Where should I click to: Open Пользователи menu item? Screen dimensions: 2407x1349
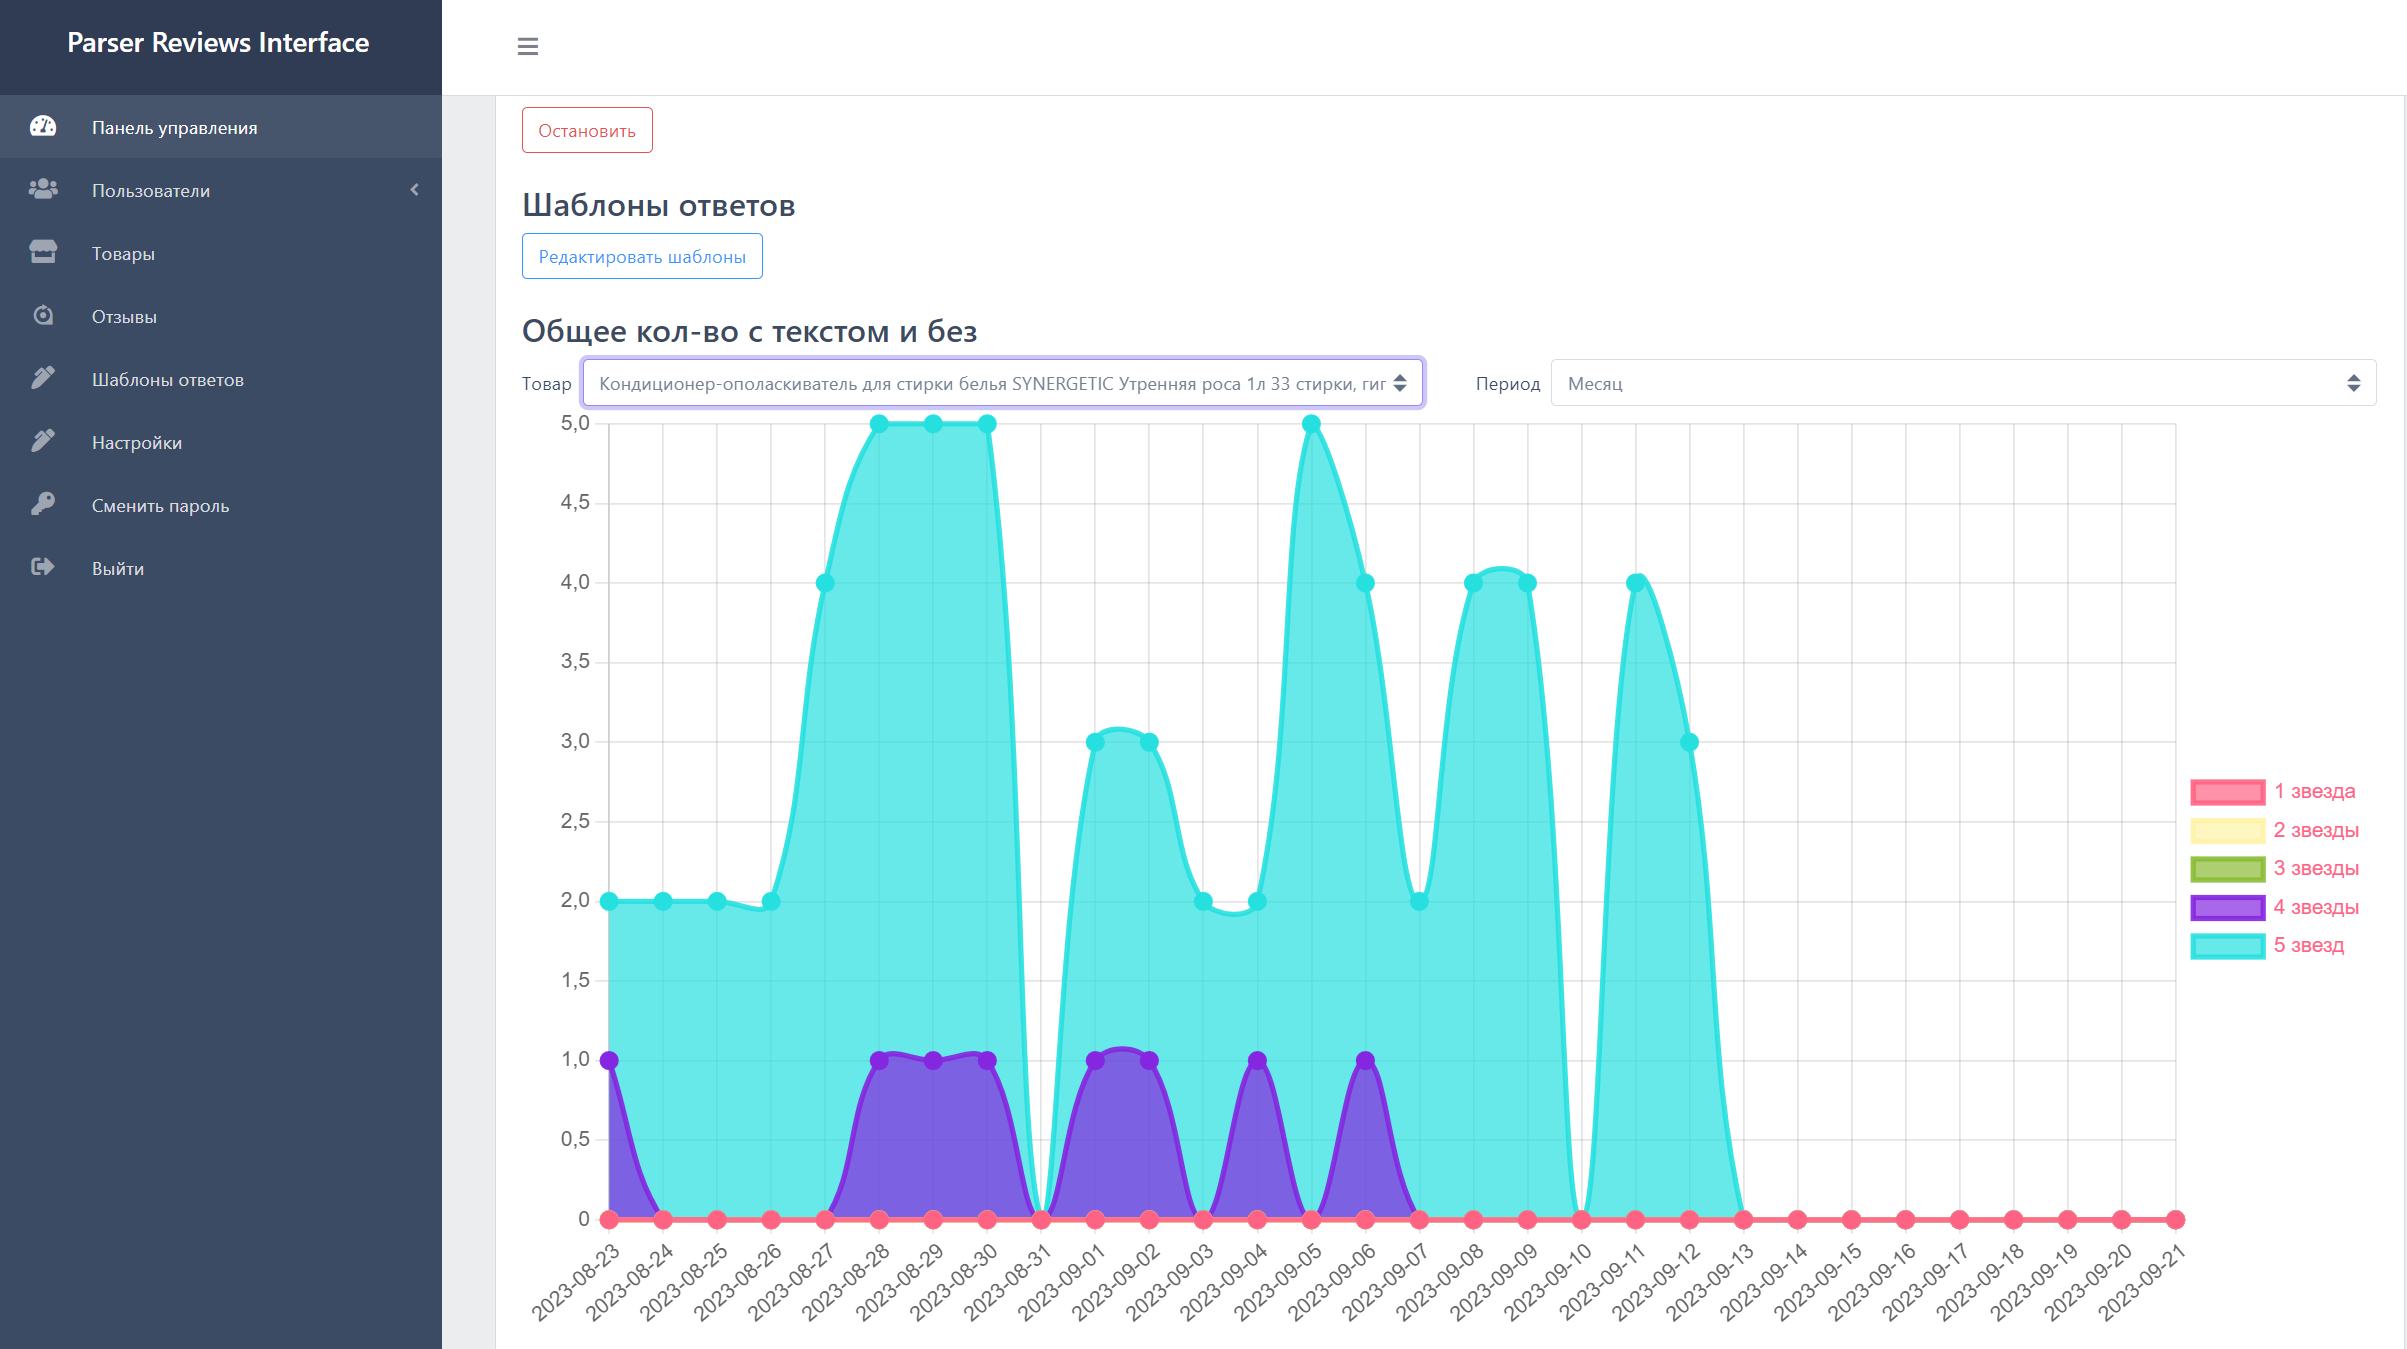(x=221, y=190)
